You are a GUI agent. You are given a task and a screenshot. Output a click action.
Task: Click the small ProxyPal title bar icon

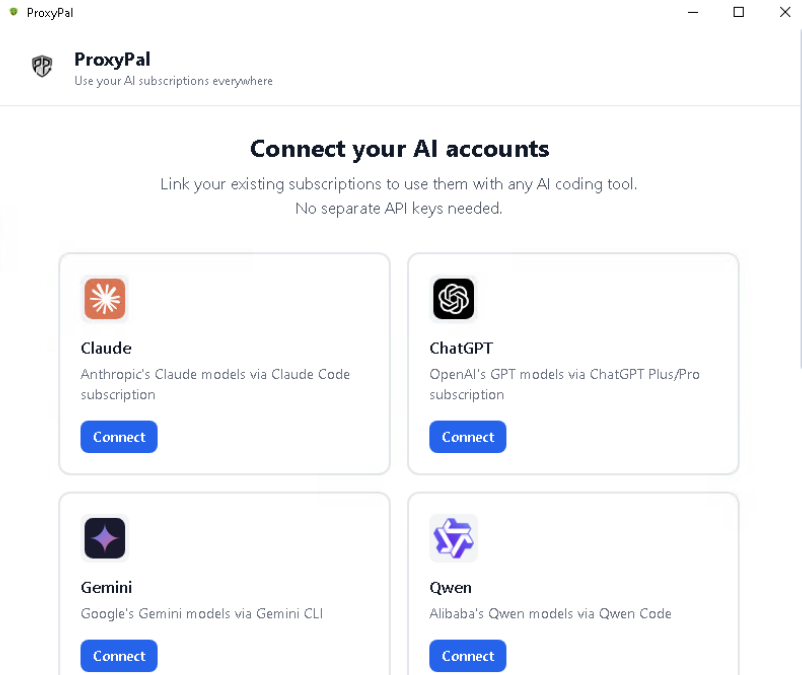coord(14,12)
